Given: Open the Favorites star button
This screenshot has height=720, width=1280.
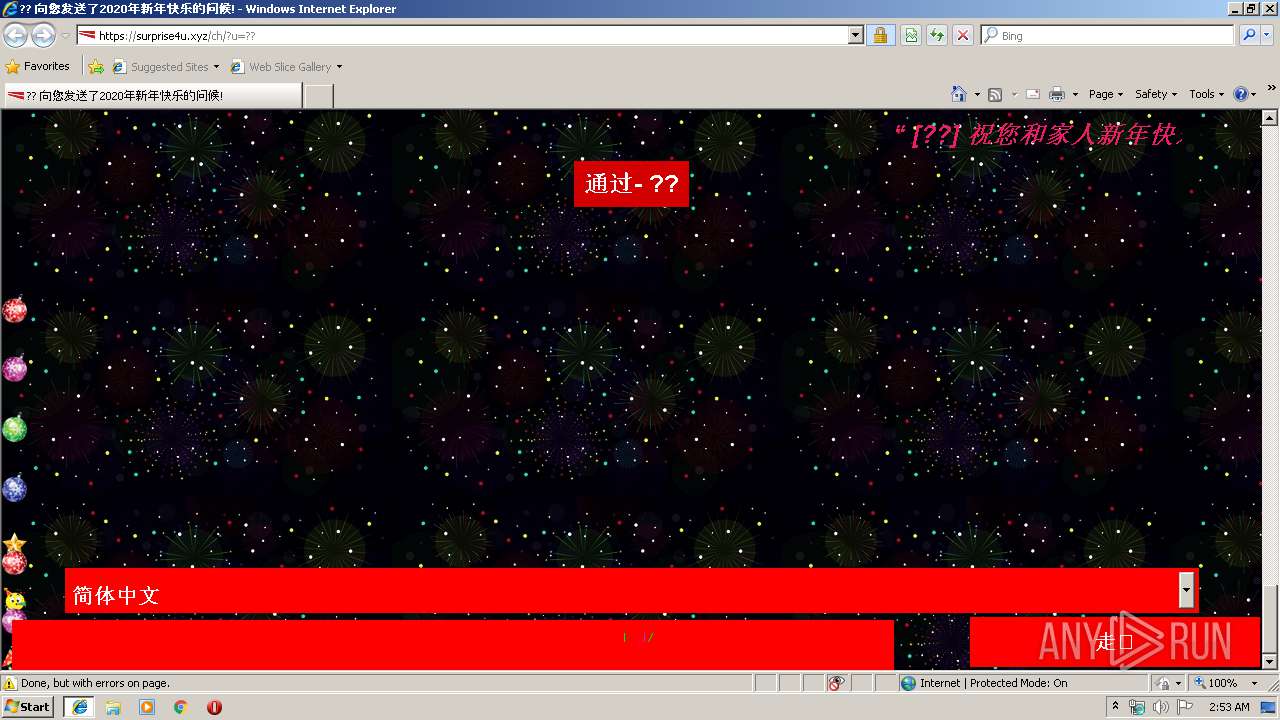Looking at the screenshot, I should (38, 66).
